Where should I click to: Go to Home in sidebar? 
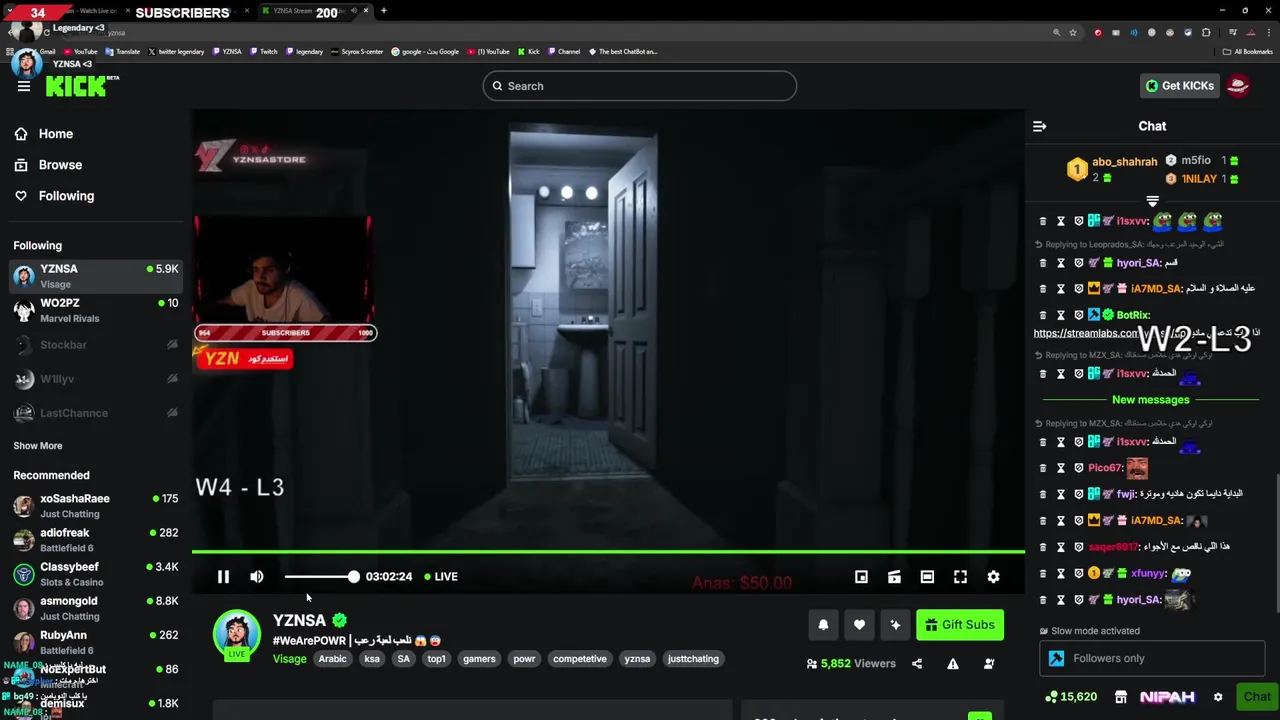click(56, 134)
